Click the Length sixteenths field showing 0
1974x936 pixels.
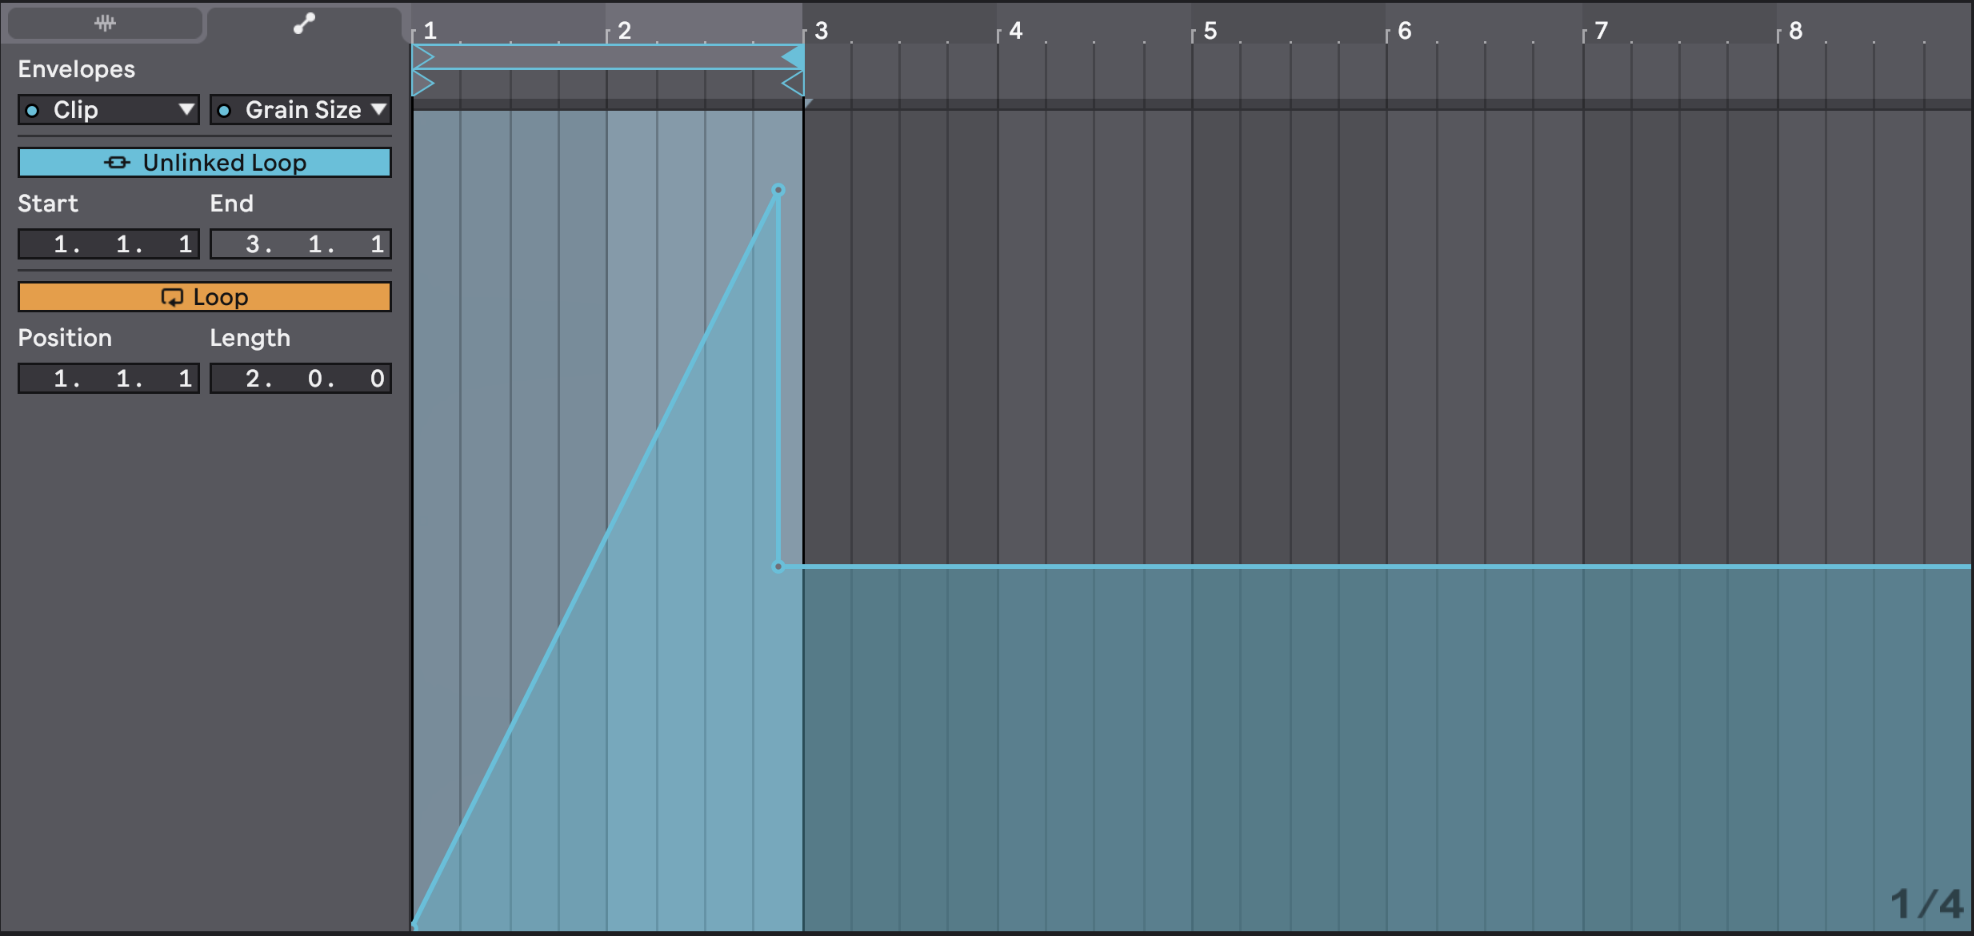[x=376, y=378]
